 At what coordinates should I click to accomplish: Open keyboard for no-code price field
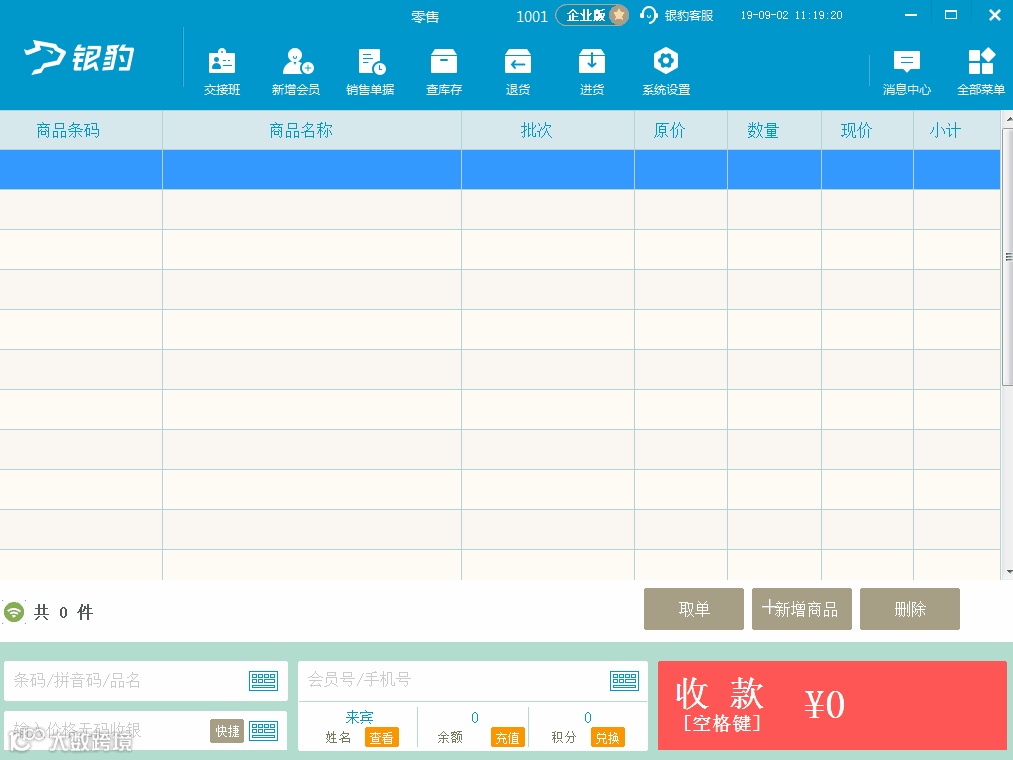coord(264,731)
